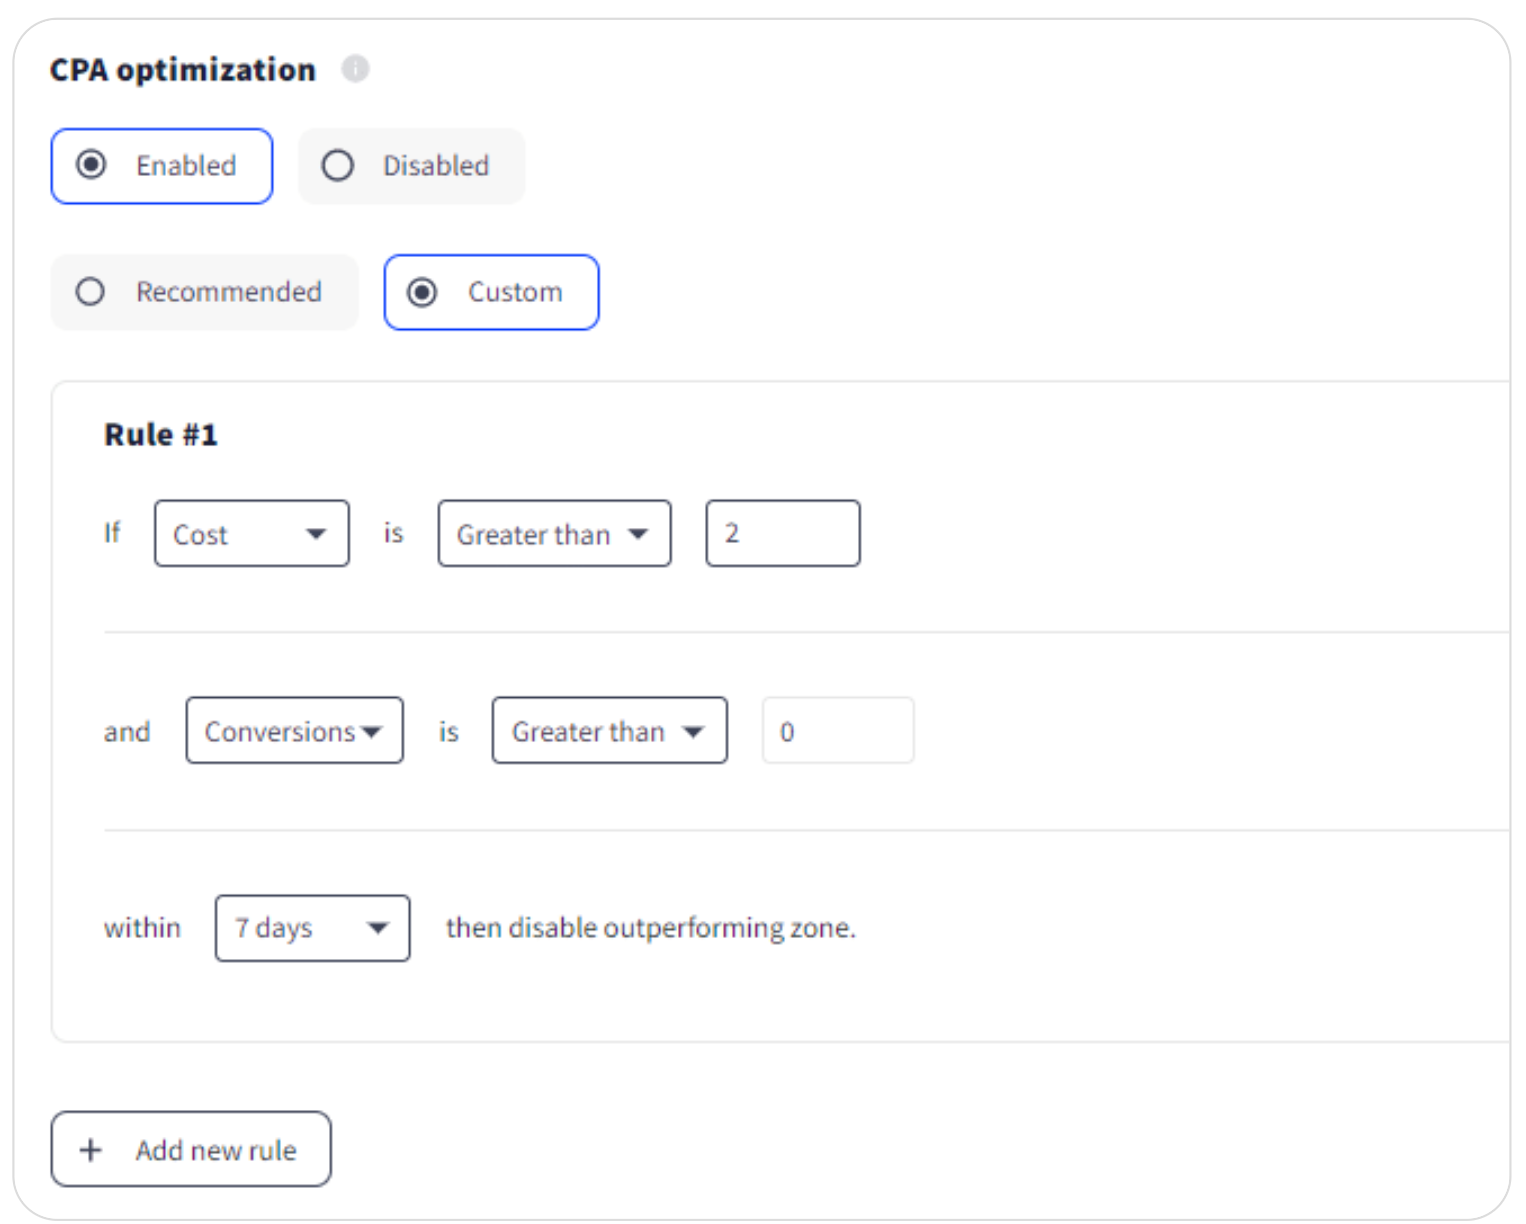The width and height of the screenshot is (1526, 1224).
Task: Focus the conversions value field containing 0
Action: tap(837, 731)
